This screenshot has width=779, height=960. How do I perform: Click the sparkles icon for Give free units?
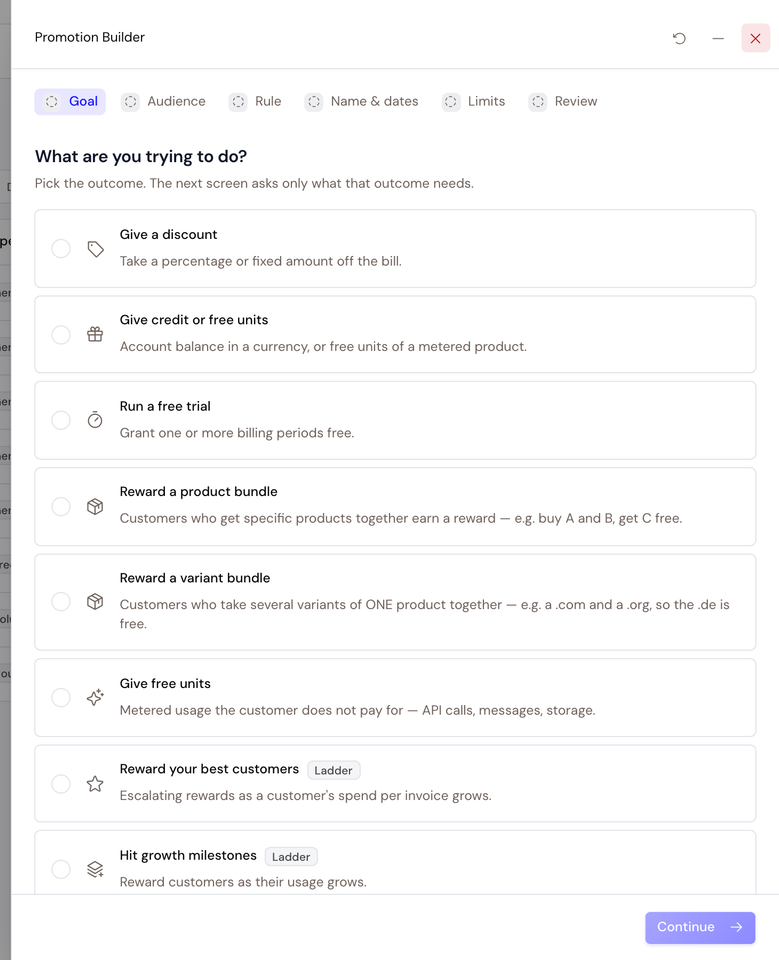point(95,697)
